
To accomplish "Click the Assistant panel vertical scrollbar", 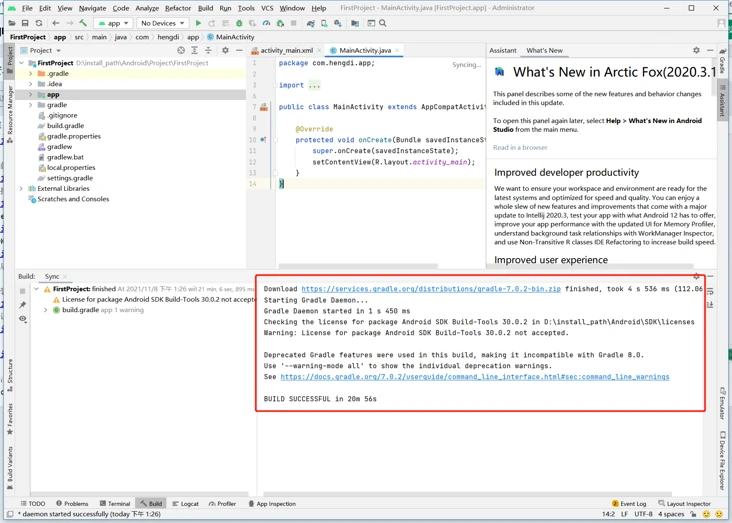I will [x=714, y=77].
